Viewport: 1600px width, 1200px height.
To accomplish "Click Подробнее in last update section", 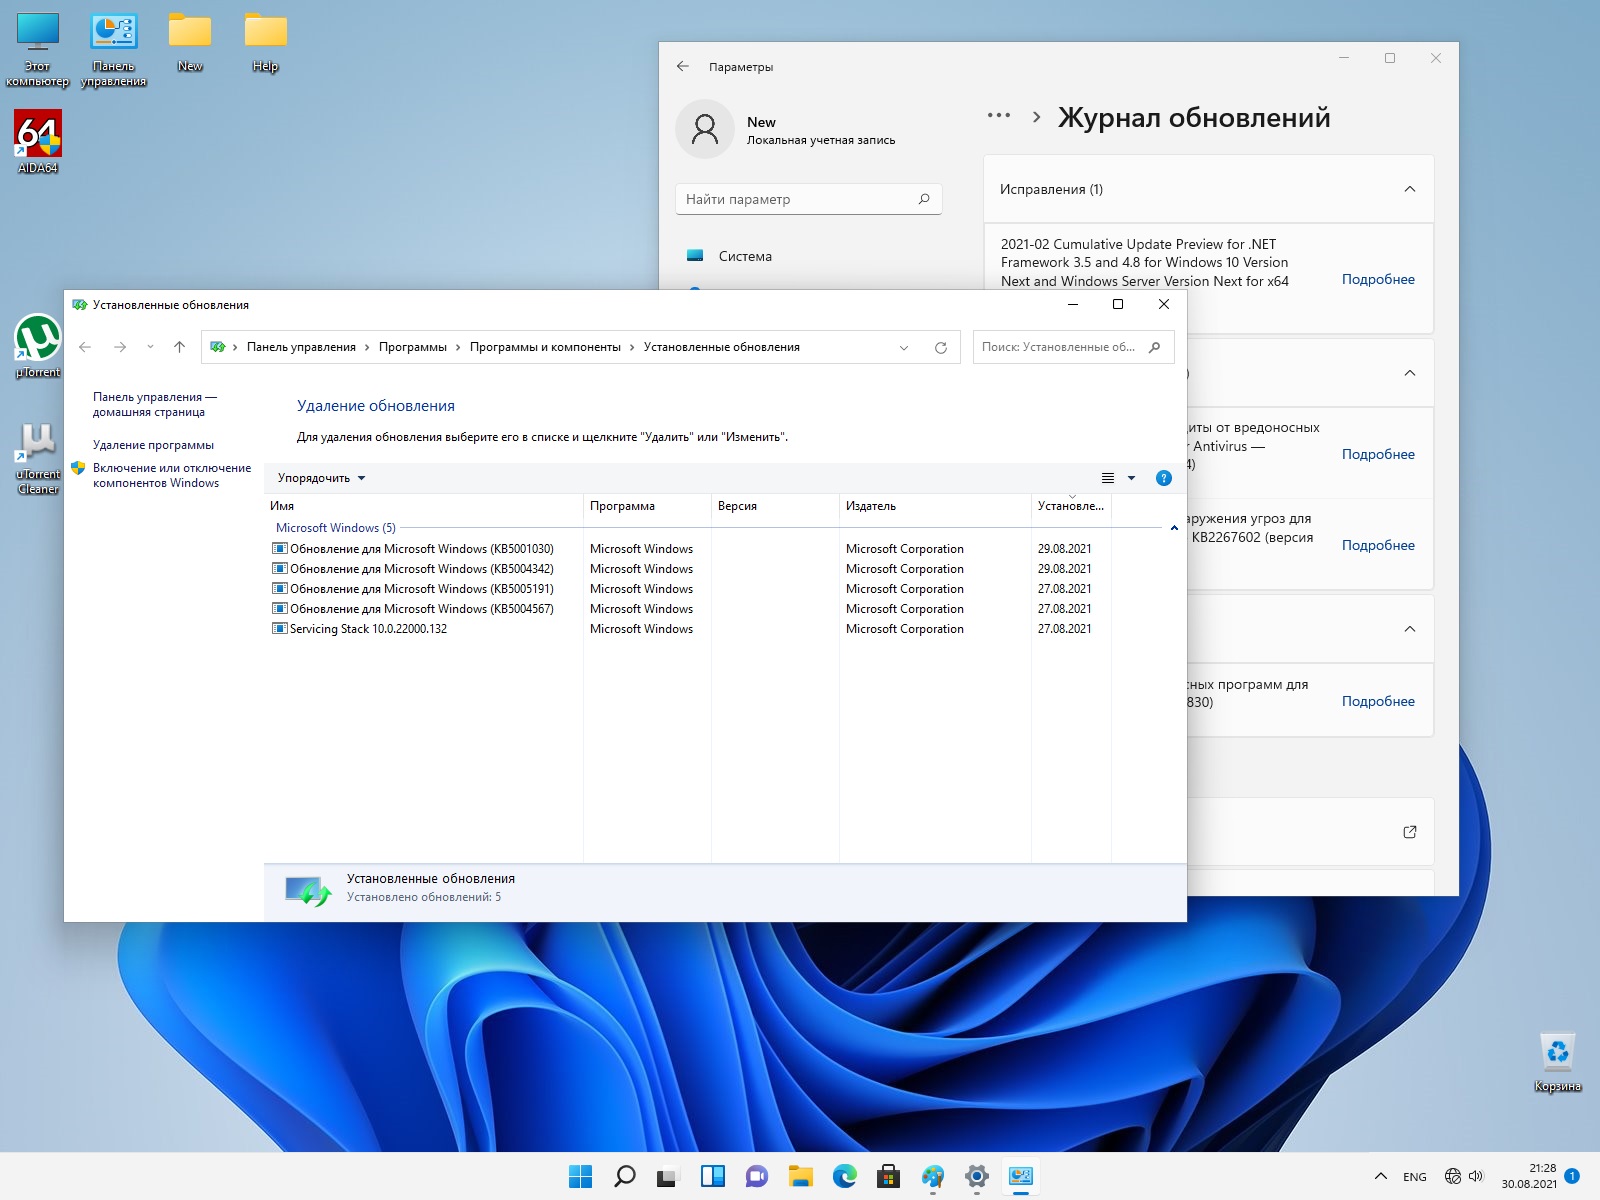I will point(1378,701).
